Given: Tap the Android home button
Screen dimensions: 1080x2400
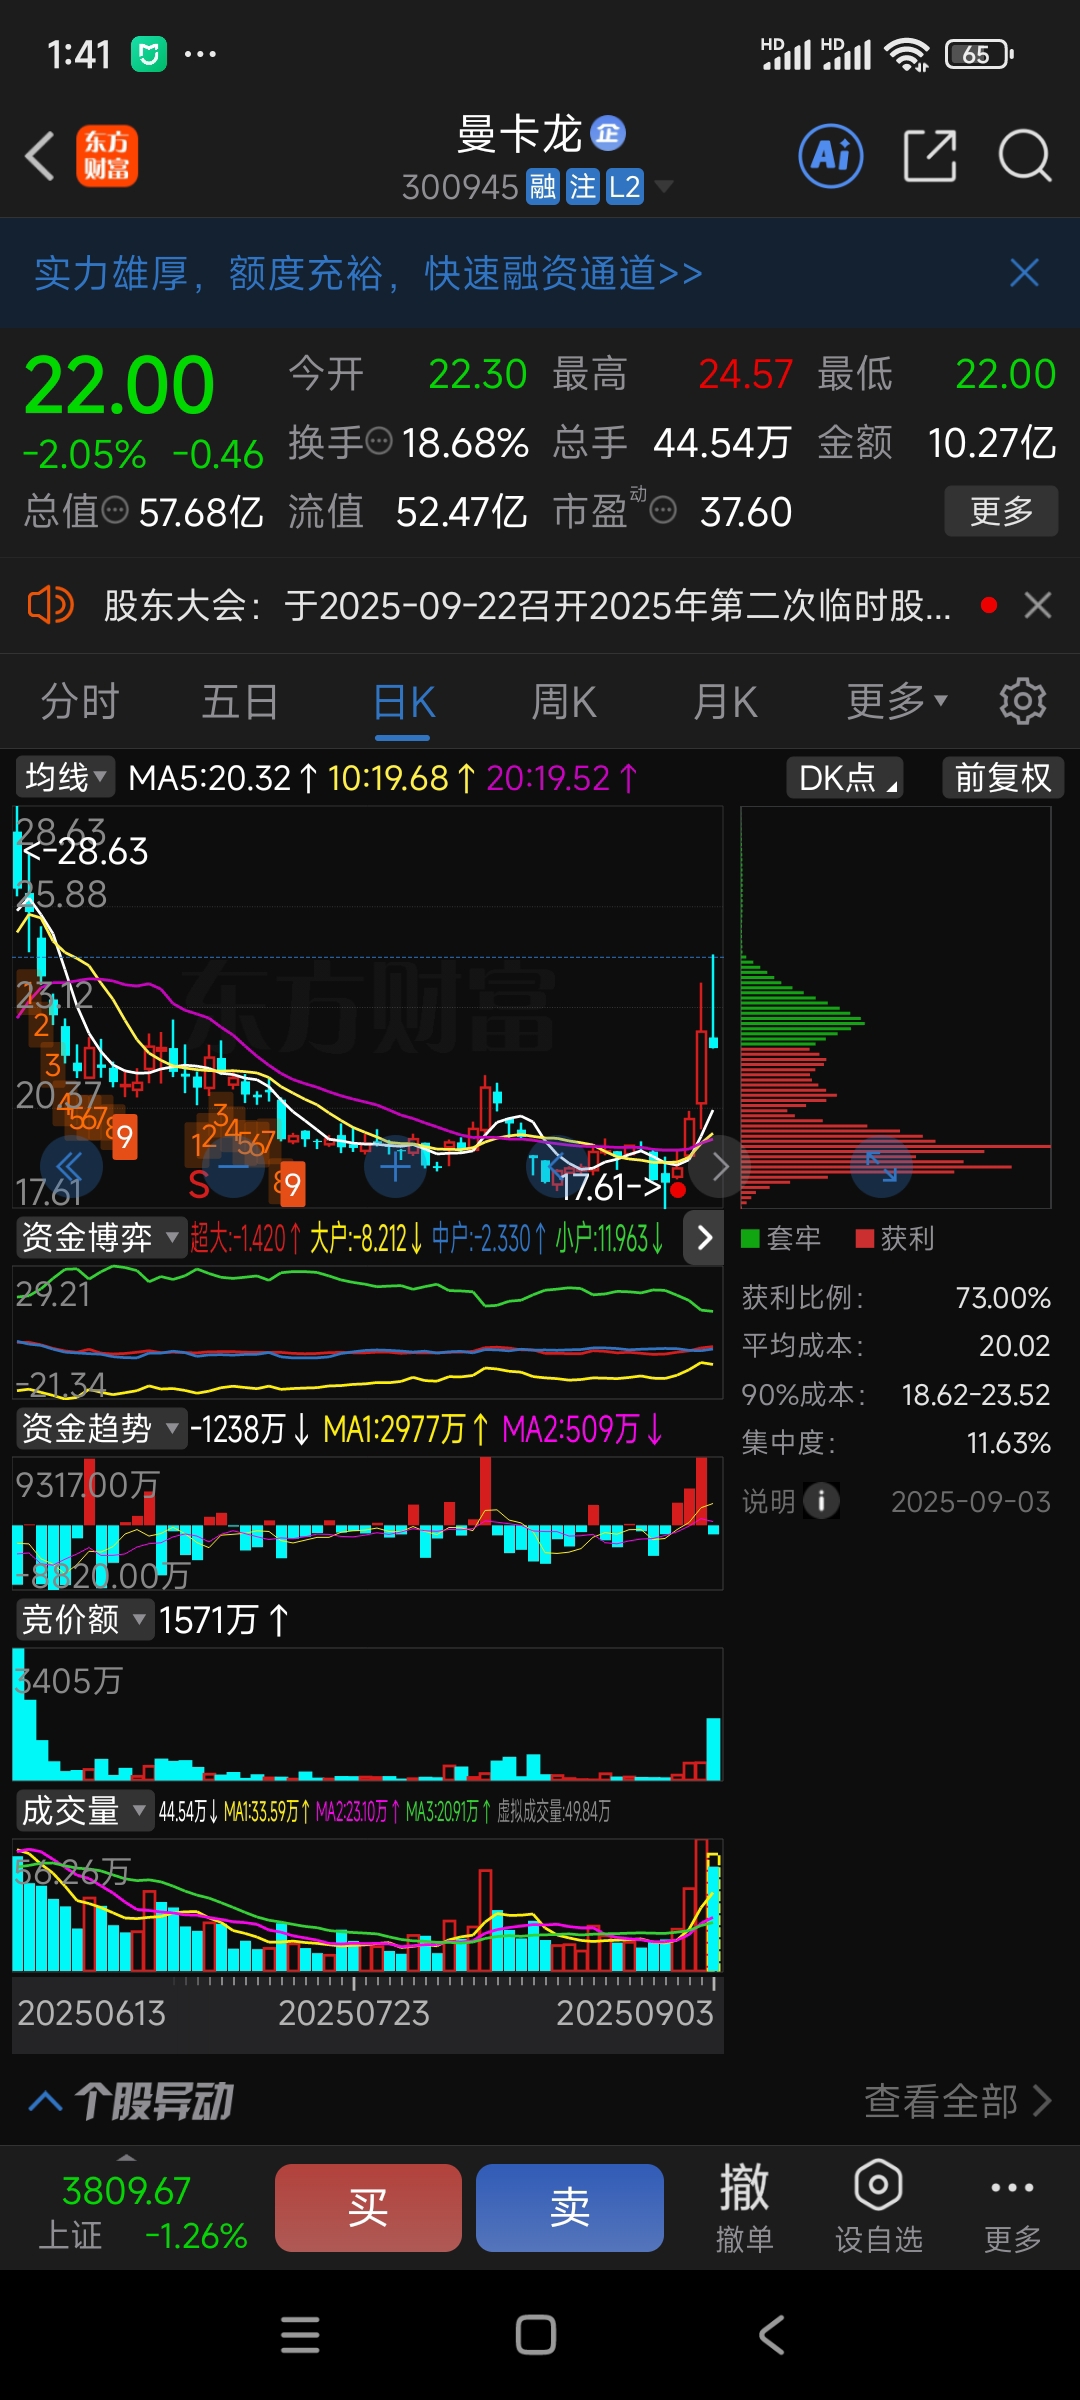Looking at the screenshot, I should point(536,2335).
